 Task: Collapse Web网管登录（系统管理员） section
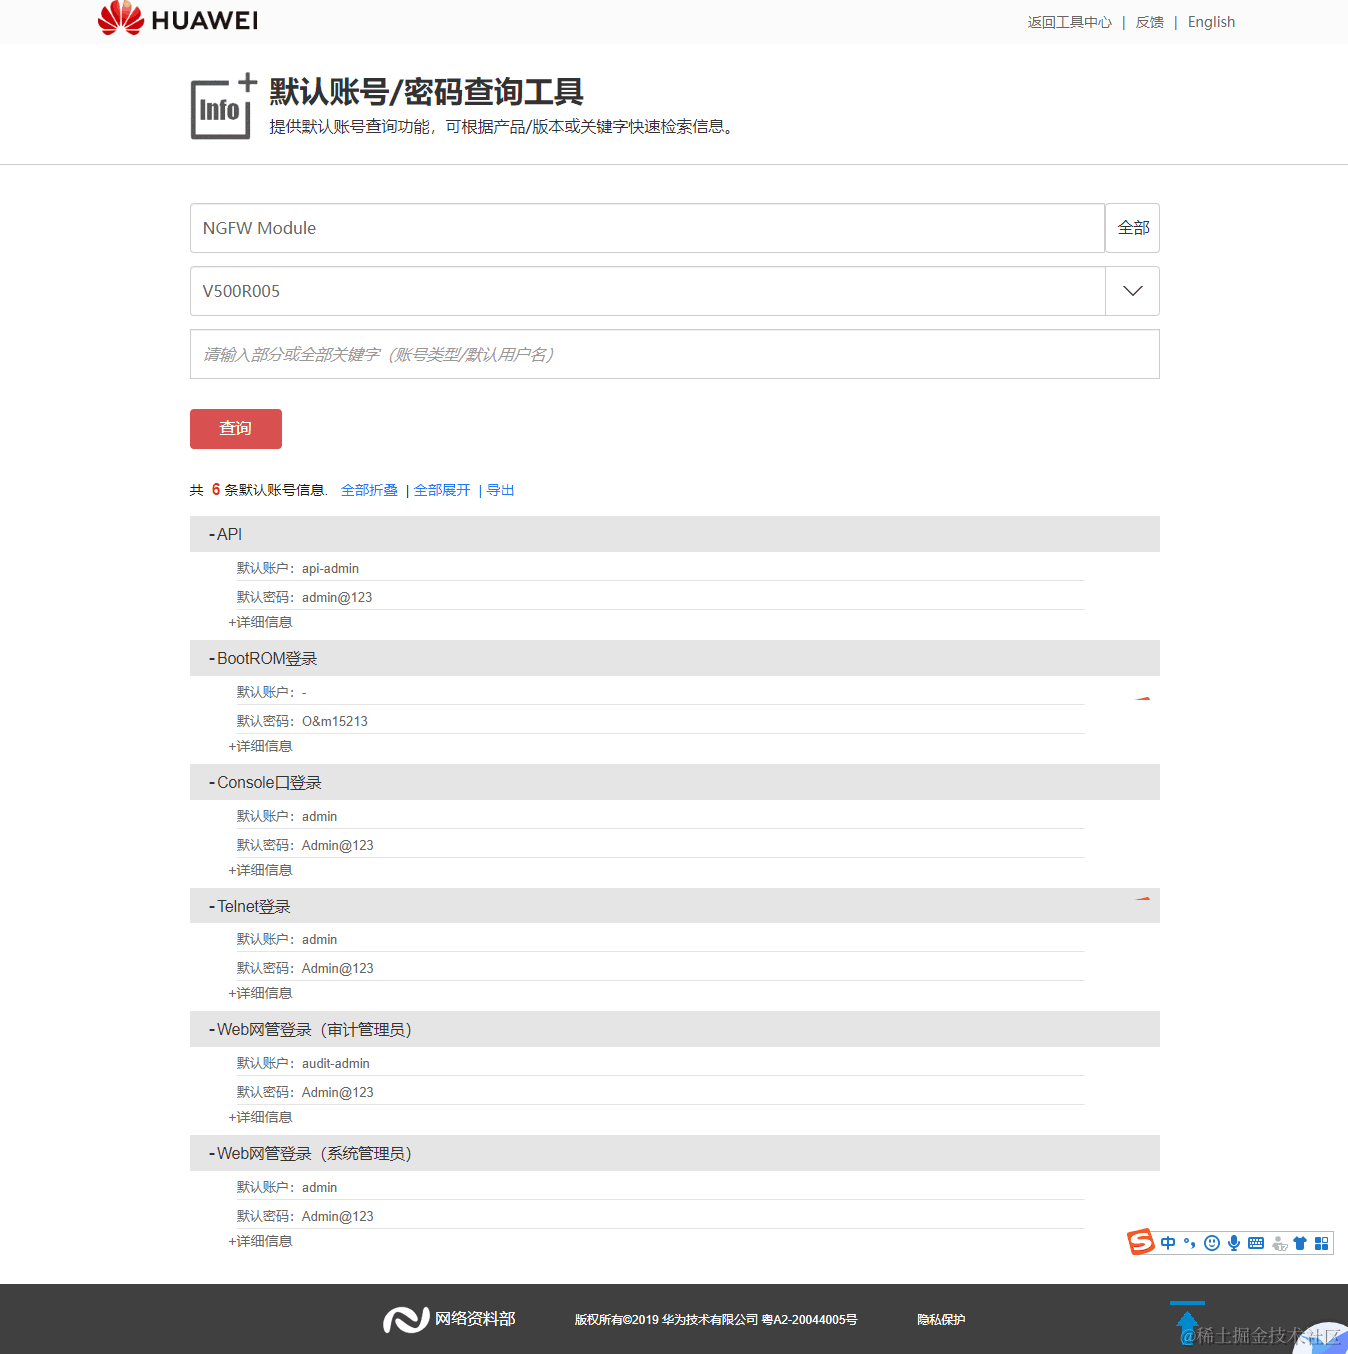(x=675, y=1153)
